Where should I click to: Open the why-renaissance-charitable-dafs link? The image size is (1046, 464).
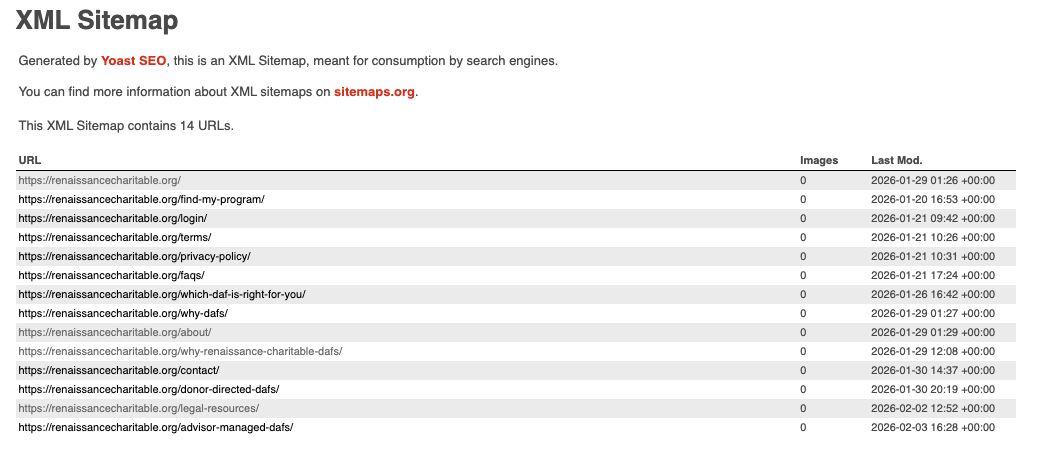coord(181,351)
